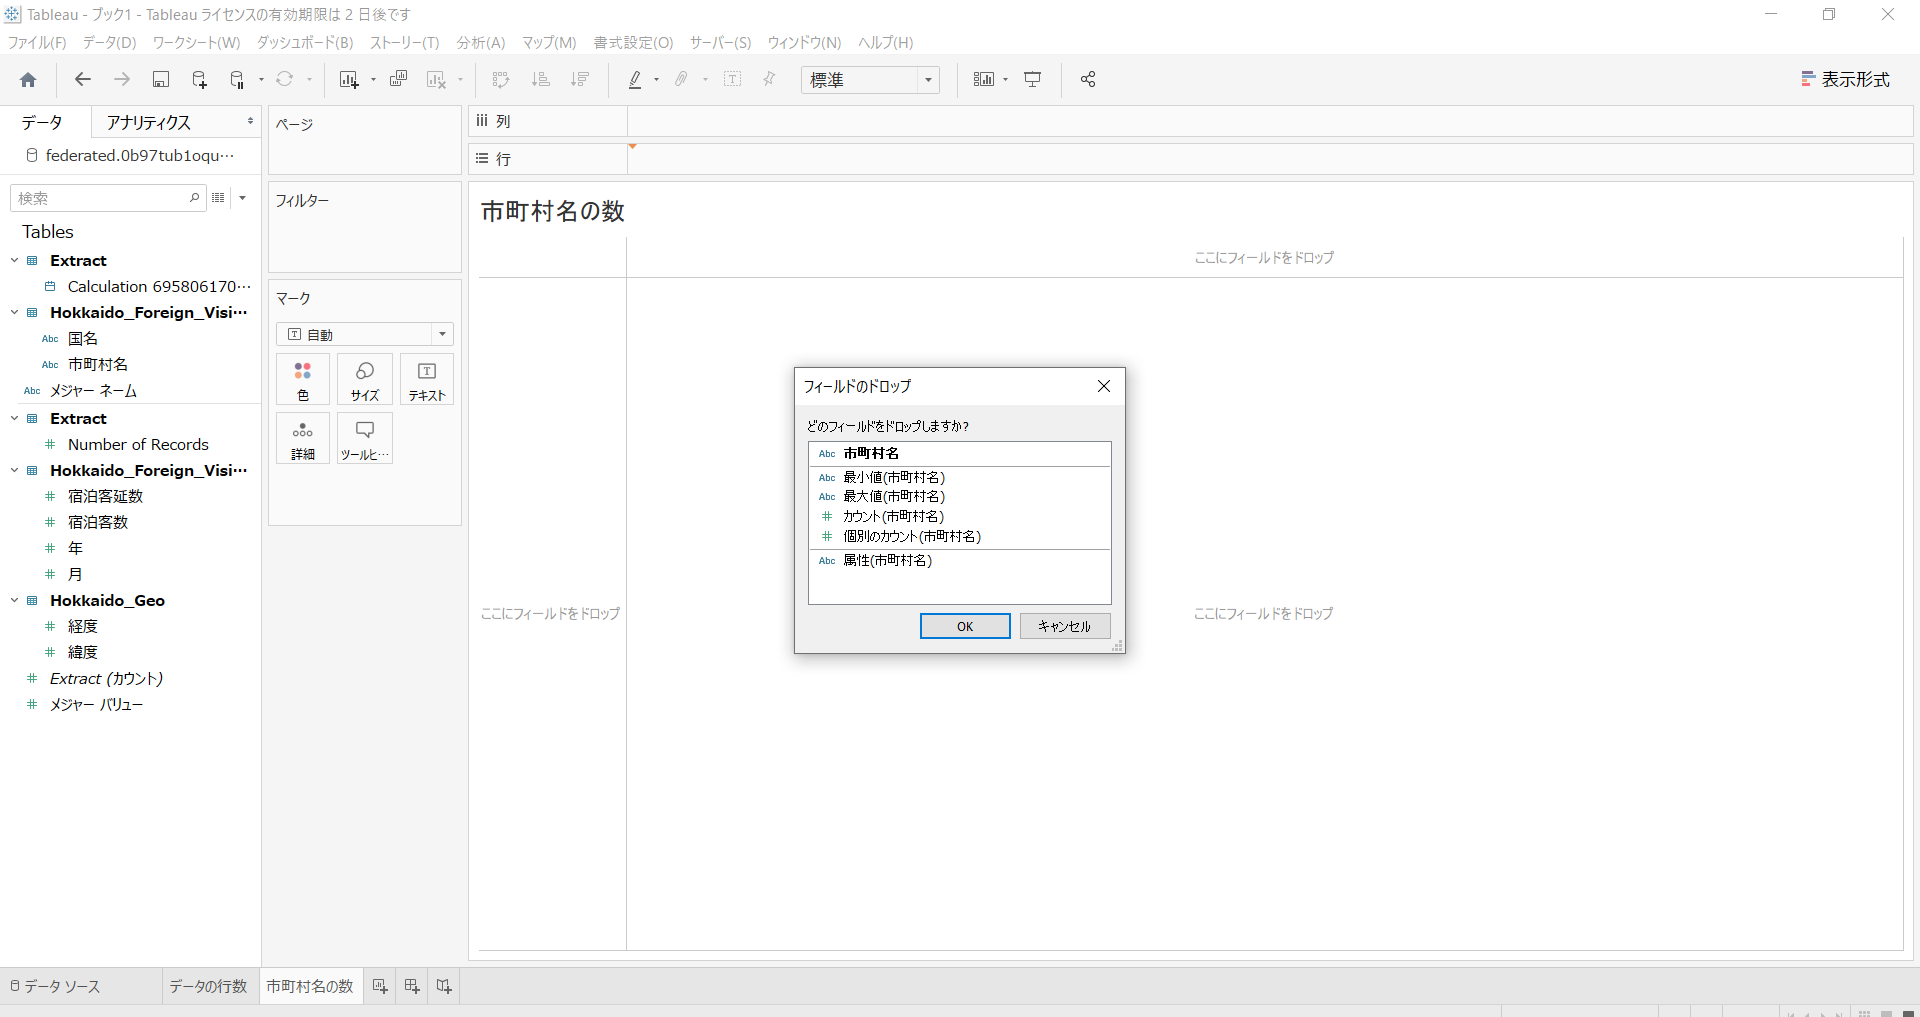Open the Detail mark card
Viewport: 1920px width, 1017px height.
coord(303,439)
